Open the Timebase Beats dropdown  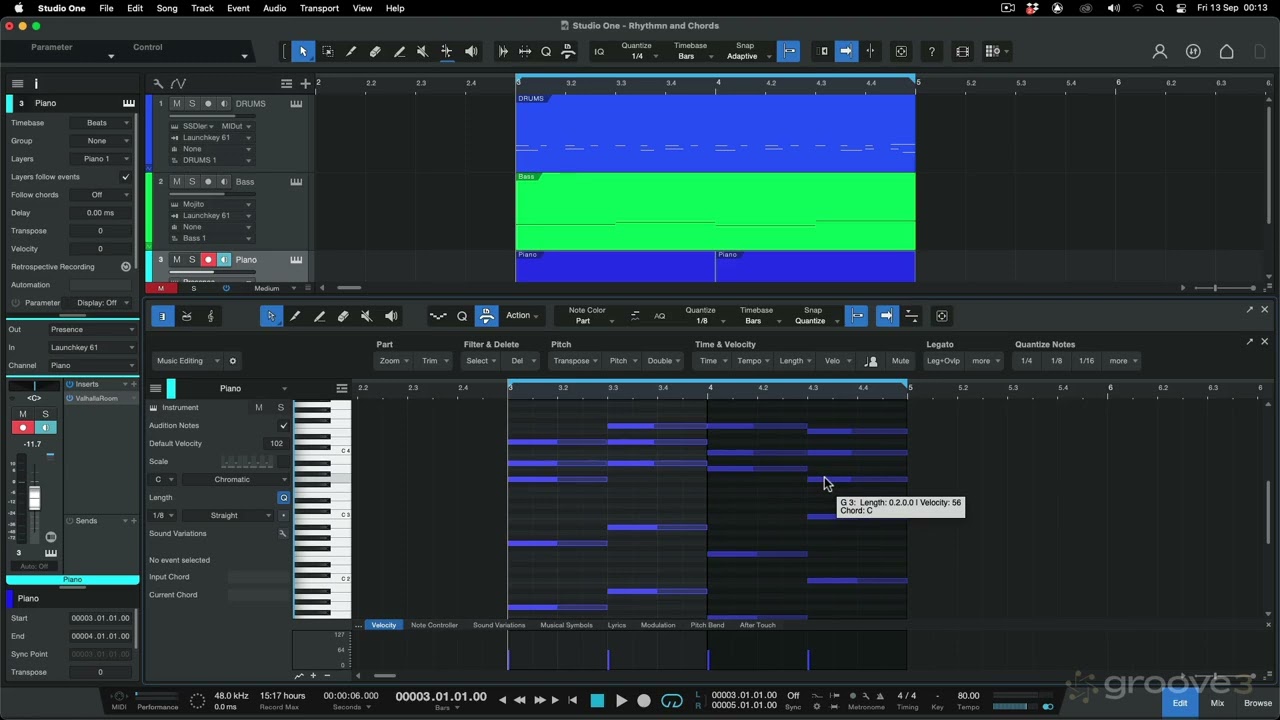[102, 123]
